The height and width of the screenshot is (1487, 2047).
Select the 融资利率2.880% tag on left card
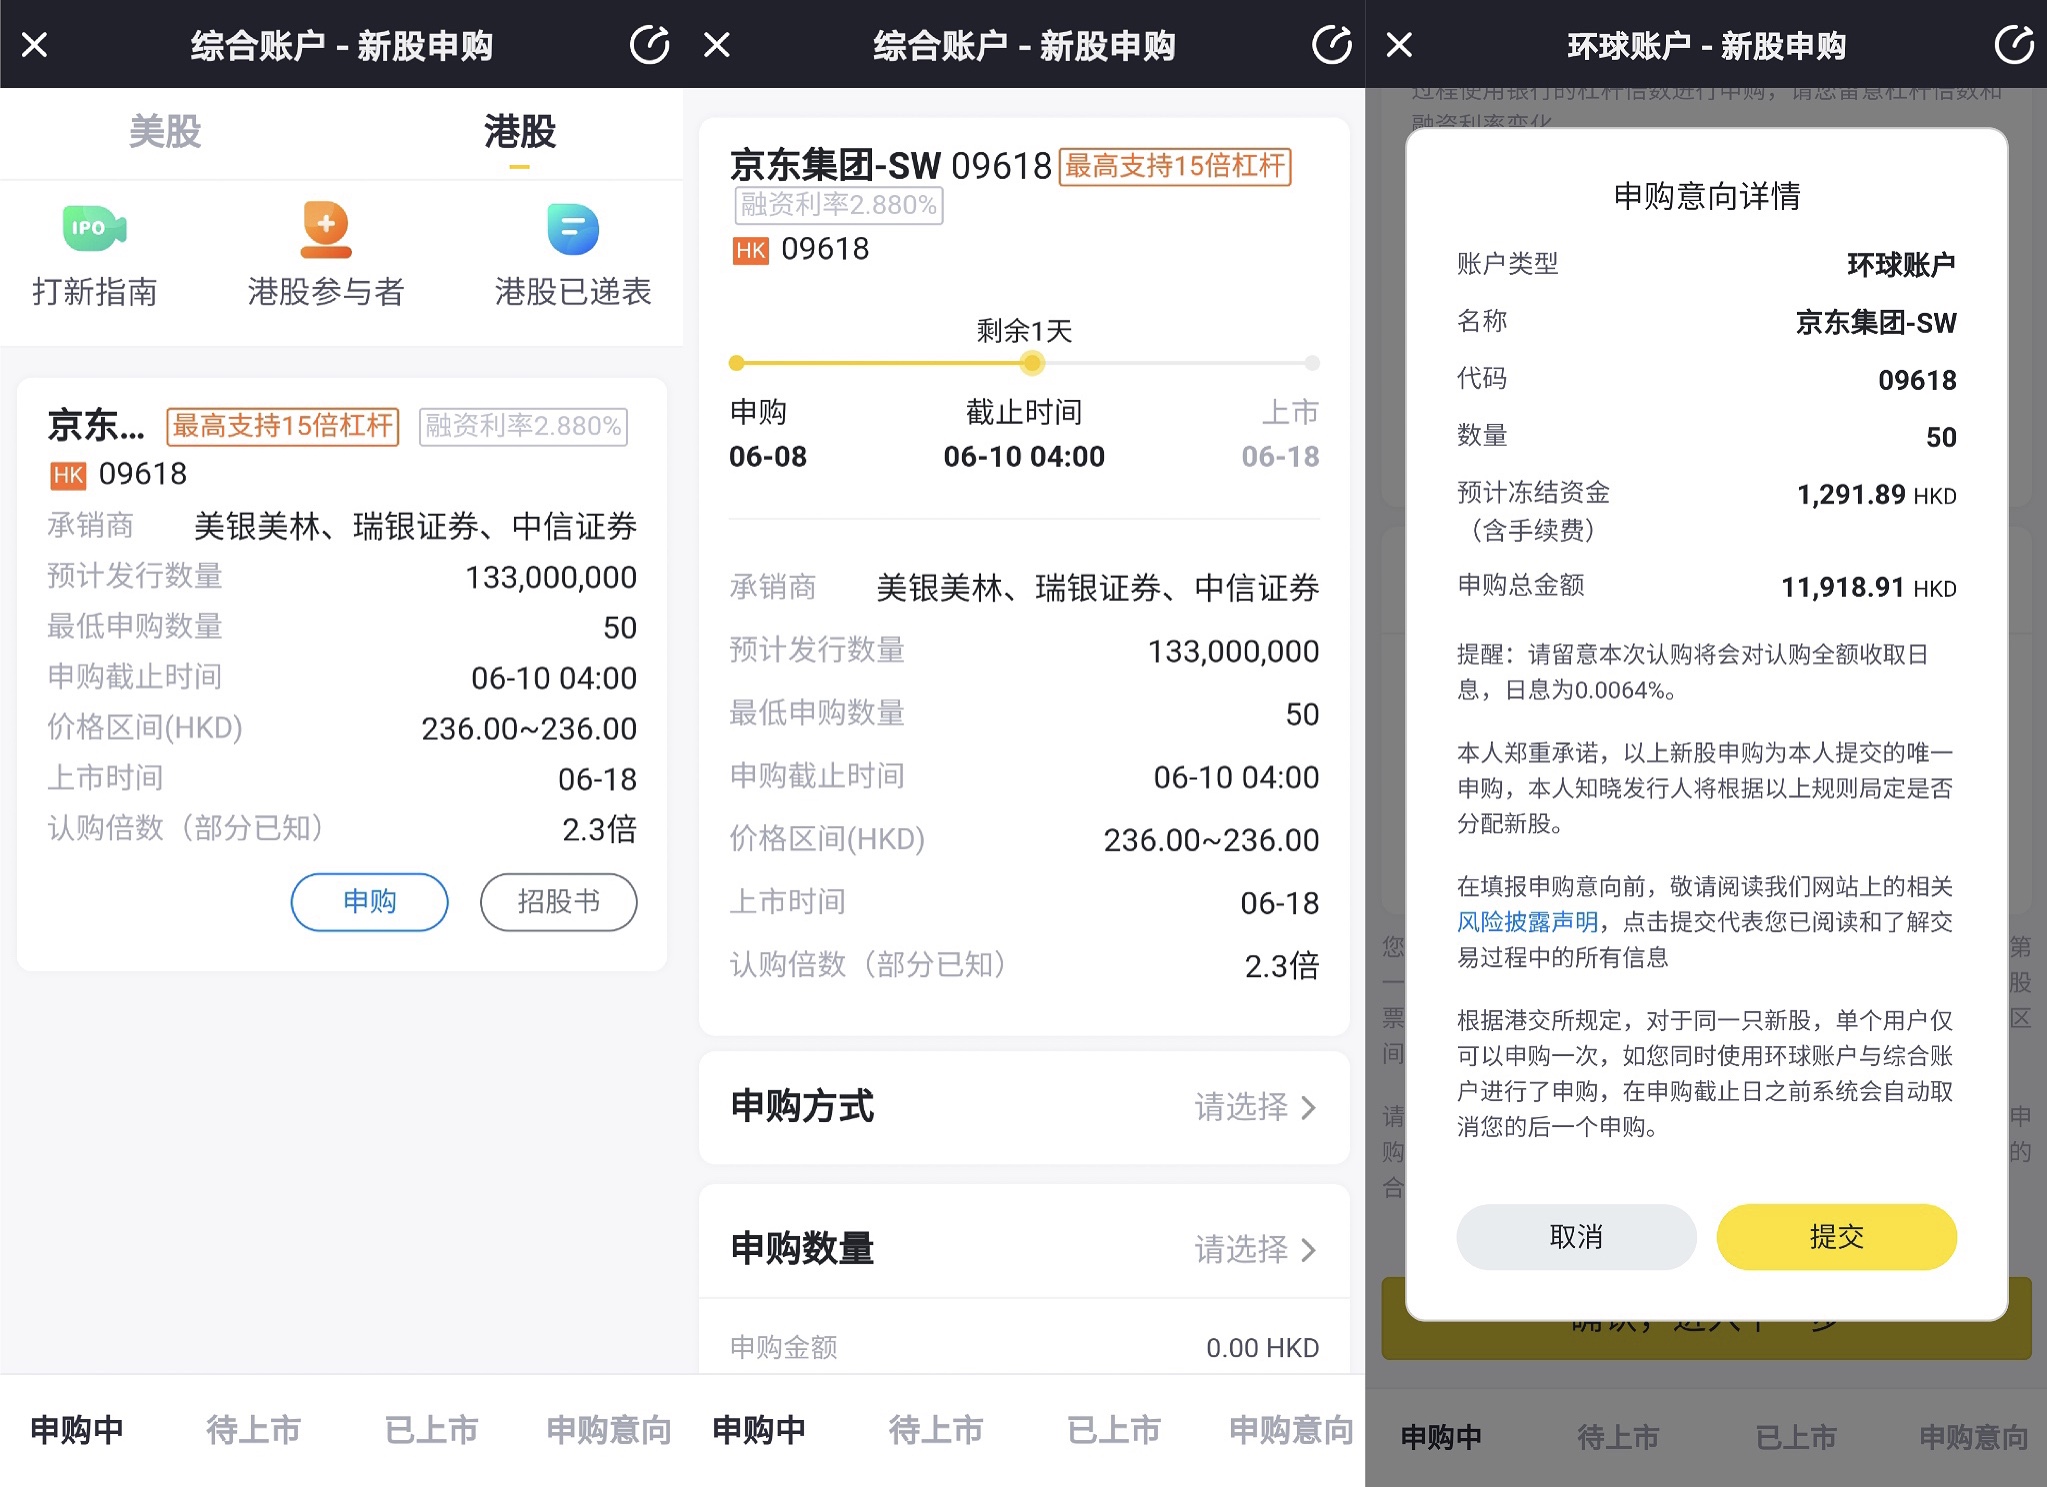tap(523, 426)
